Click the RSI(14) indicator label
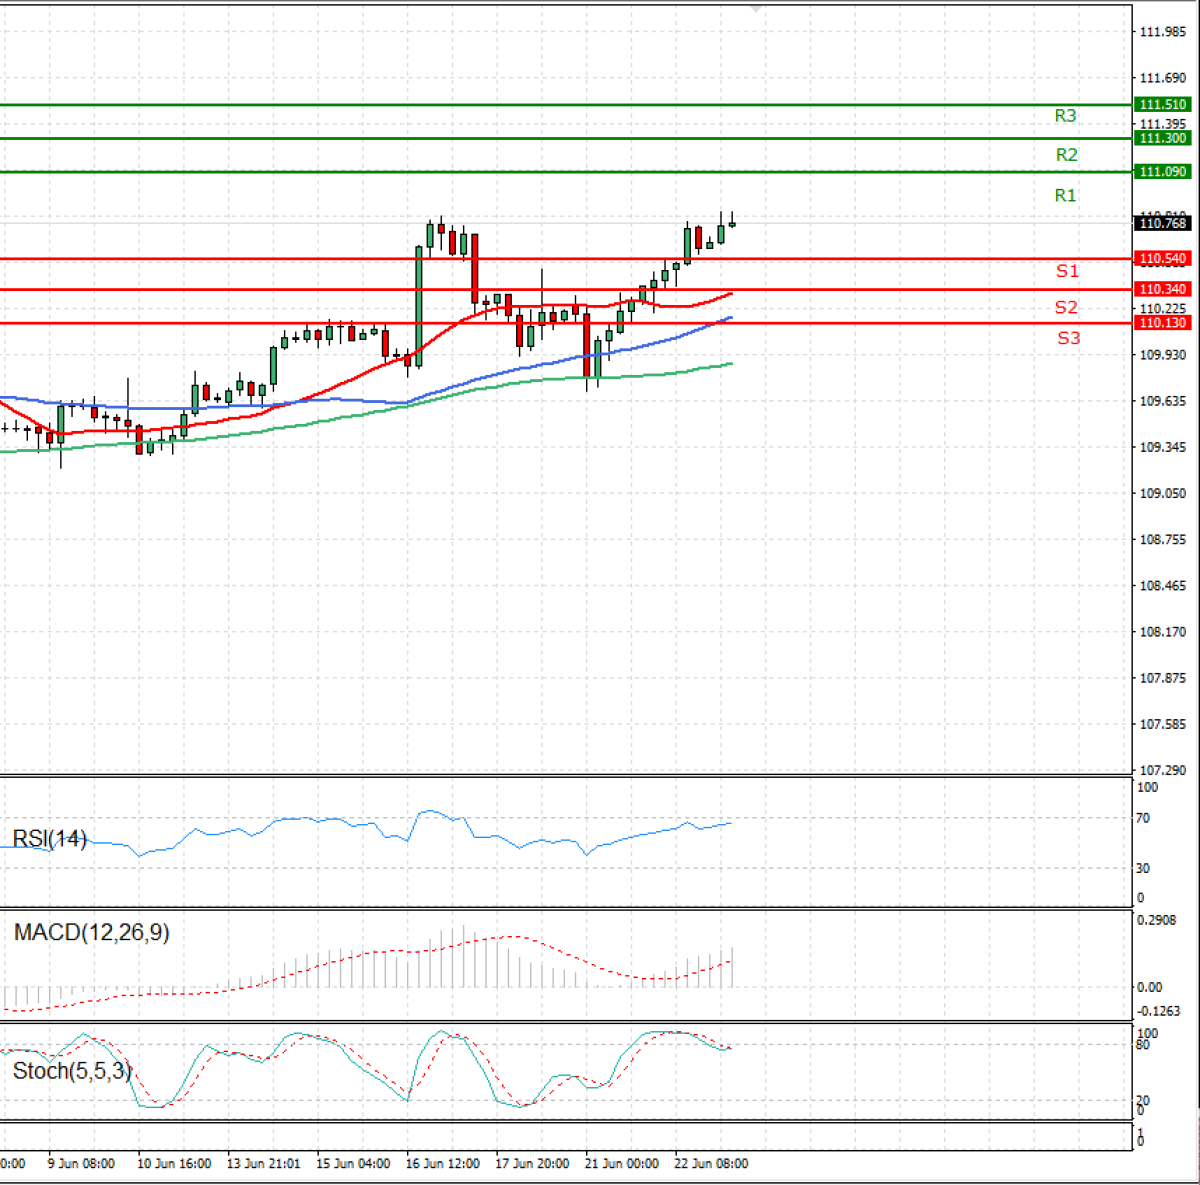1200x1185 pixels. tap(49, 838)
